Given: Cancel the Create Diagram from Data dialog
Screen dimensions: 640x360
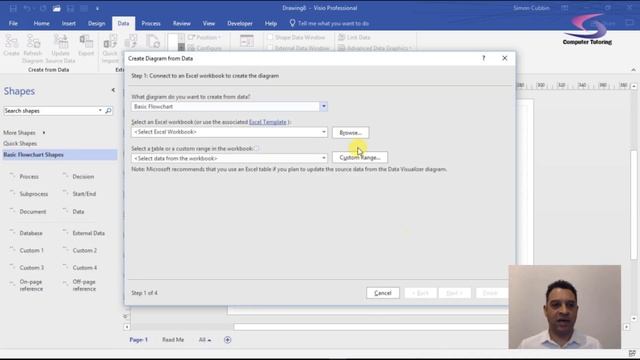Looking at the screenshot, I should (x=383, y=293).
